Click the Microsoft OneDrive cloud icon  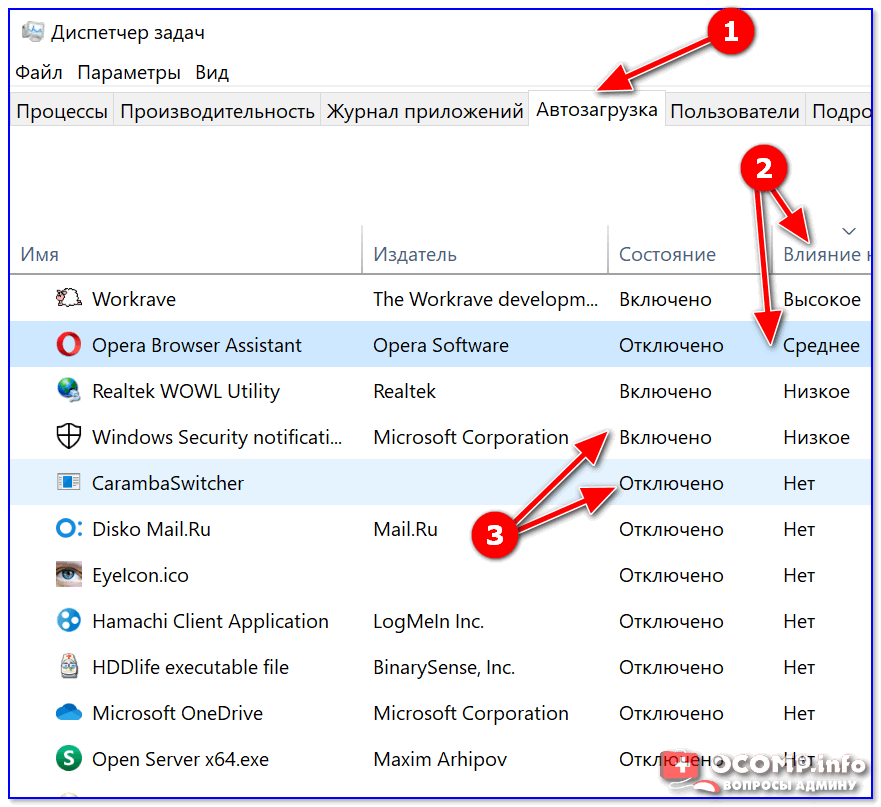pyautogui.click(x=69, y=713)
